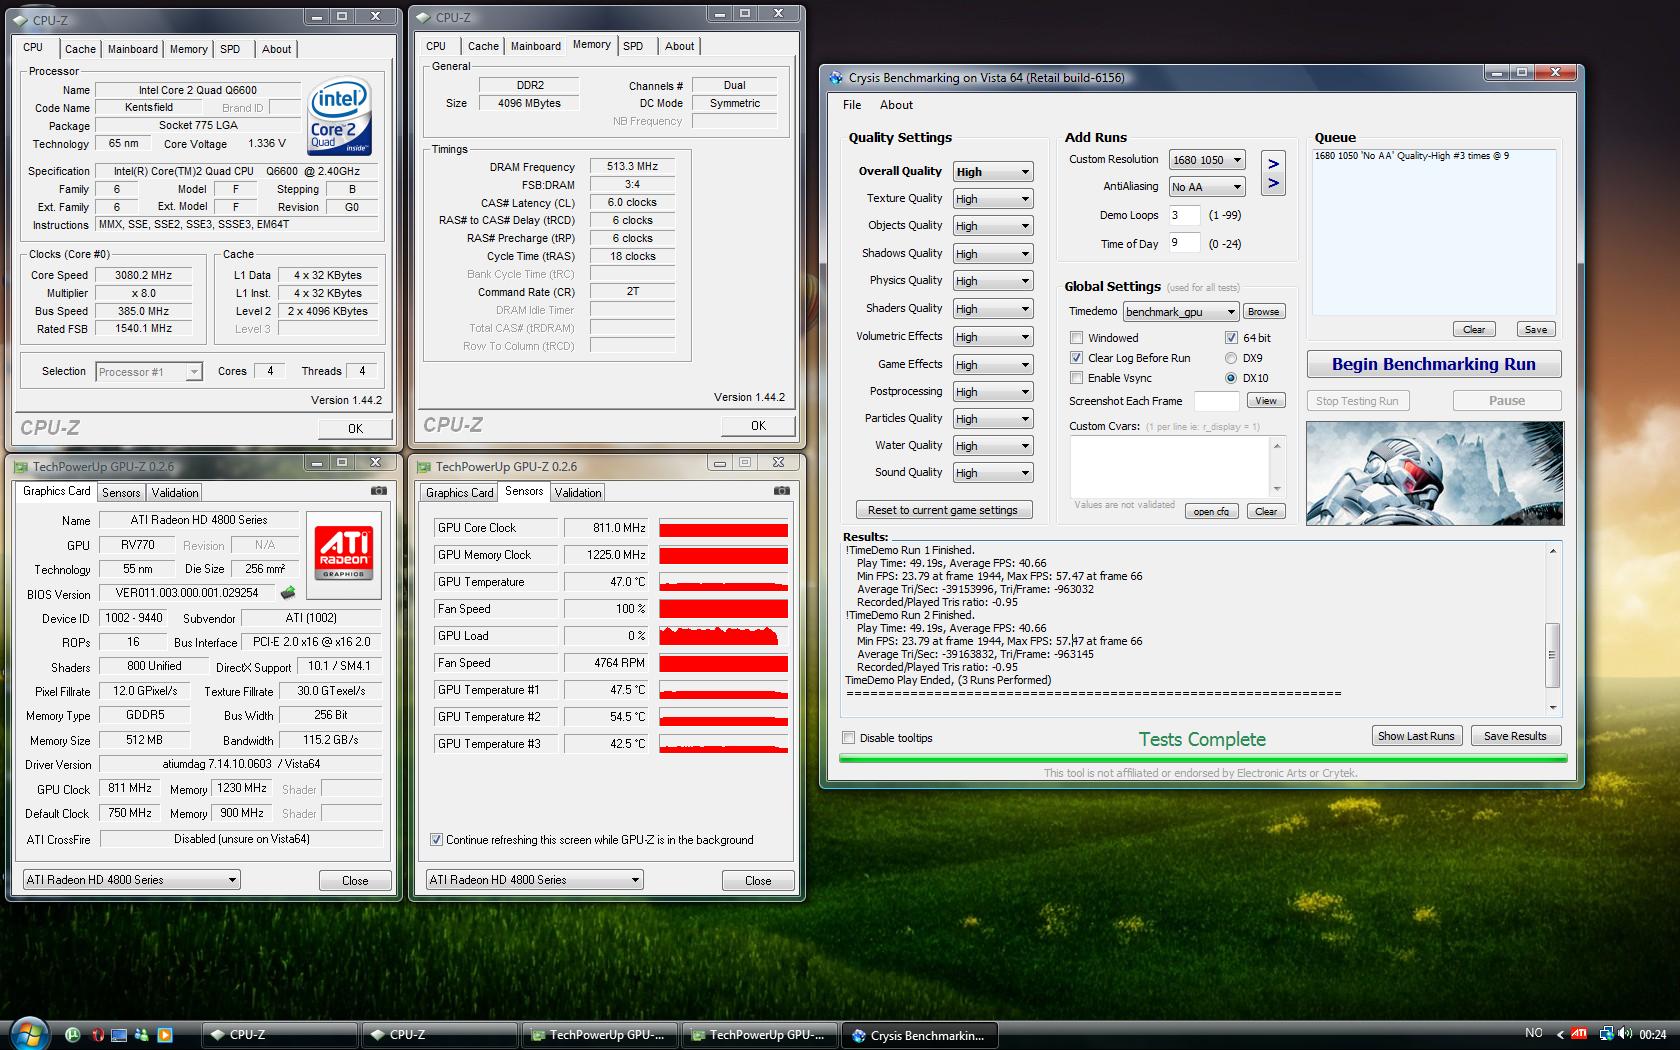Click the Crysis Benchmarking title bar icon
1680x1050 pixels.
pos(837,77)
